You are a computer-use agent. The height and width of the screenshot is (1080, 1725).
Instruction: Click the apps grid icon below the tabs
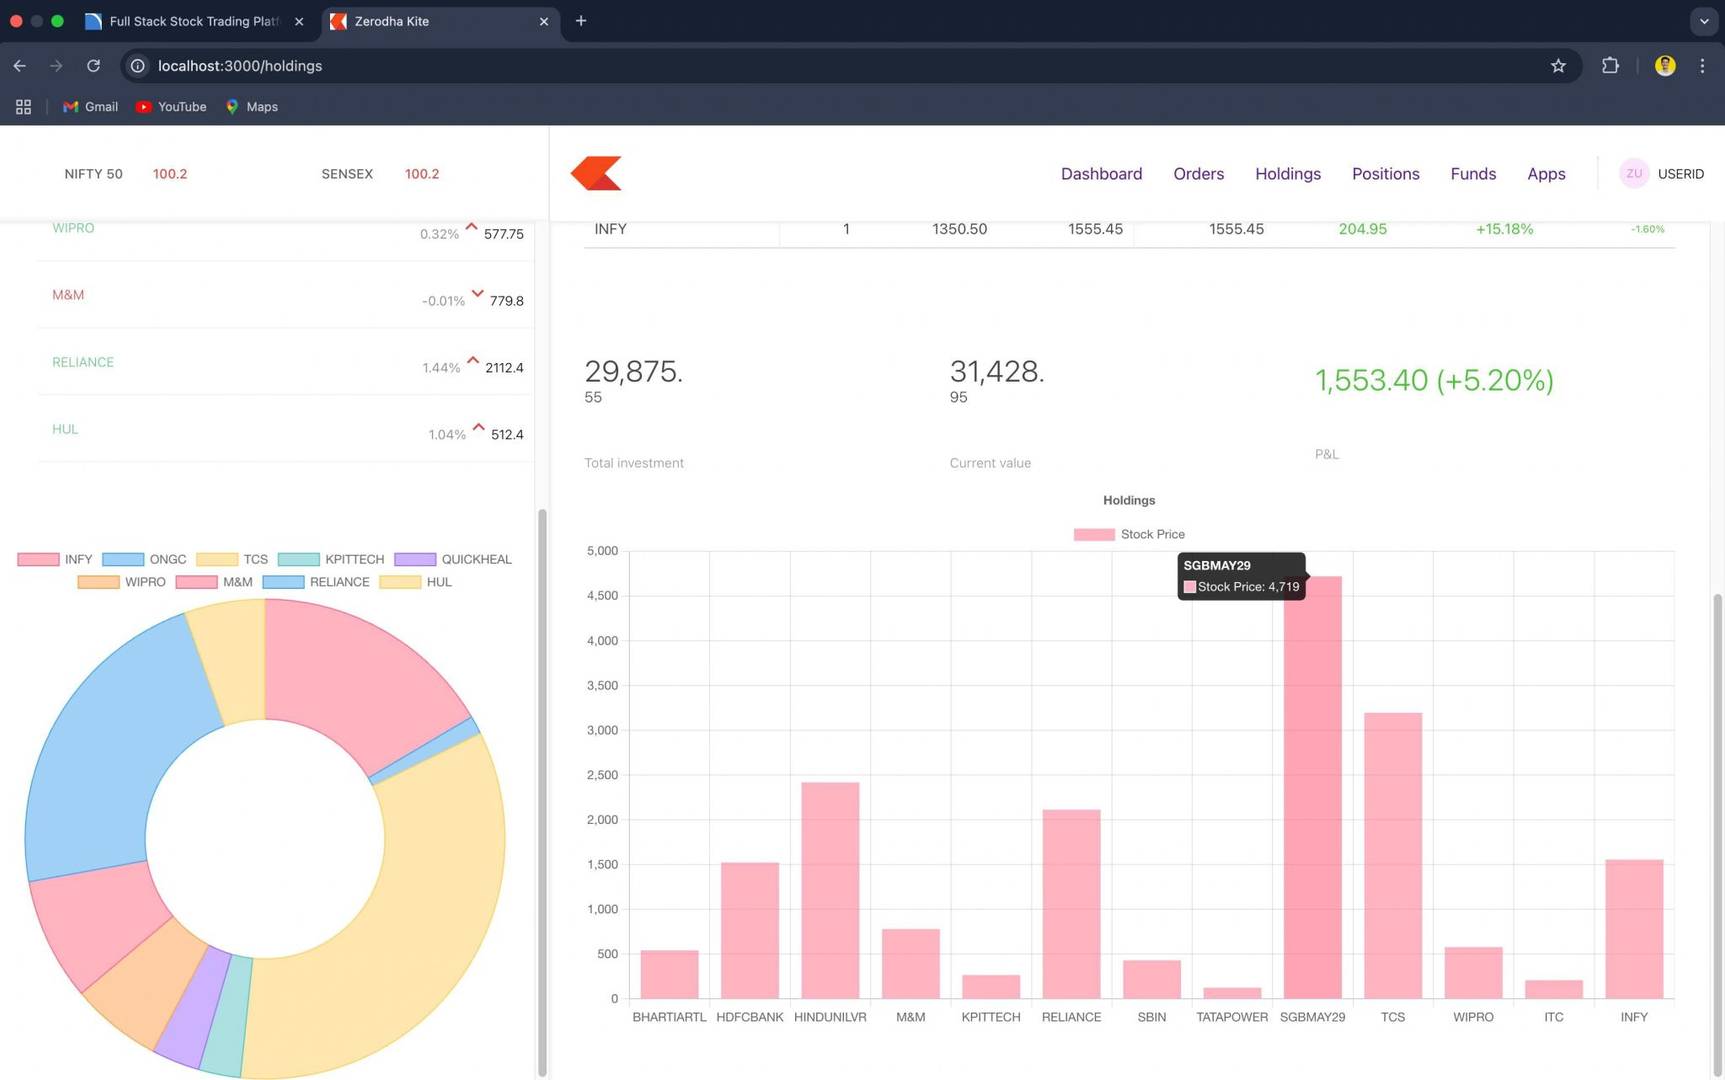[x=23, y=106]
